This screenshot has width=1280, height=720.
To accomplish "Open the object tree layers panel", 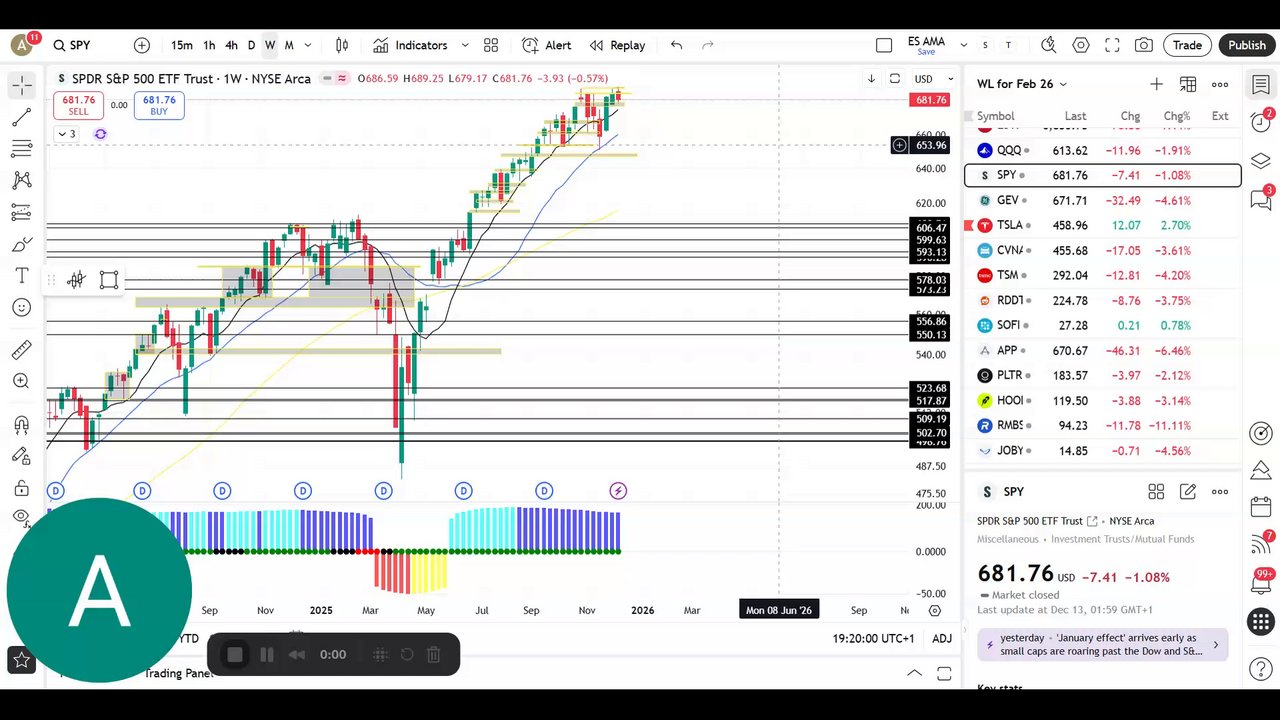I will point(1261,161).
